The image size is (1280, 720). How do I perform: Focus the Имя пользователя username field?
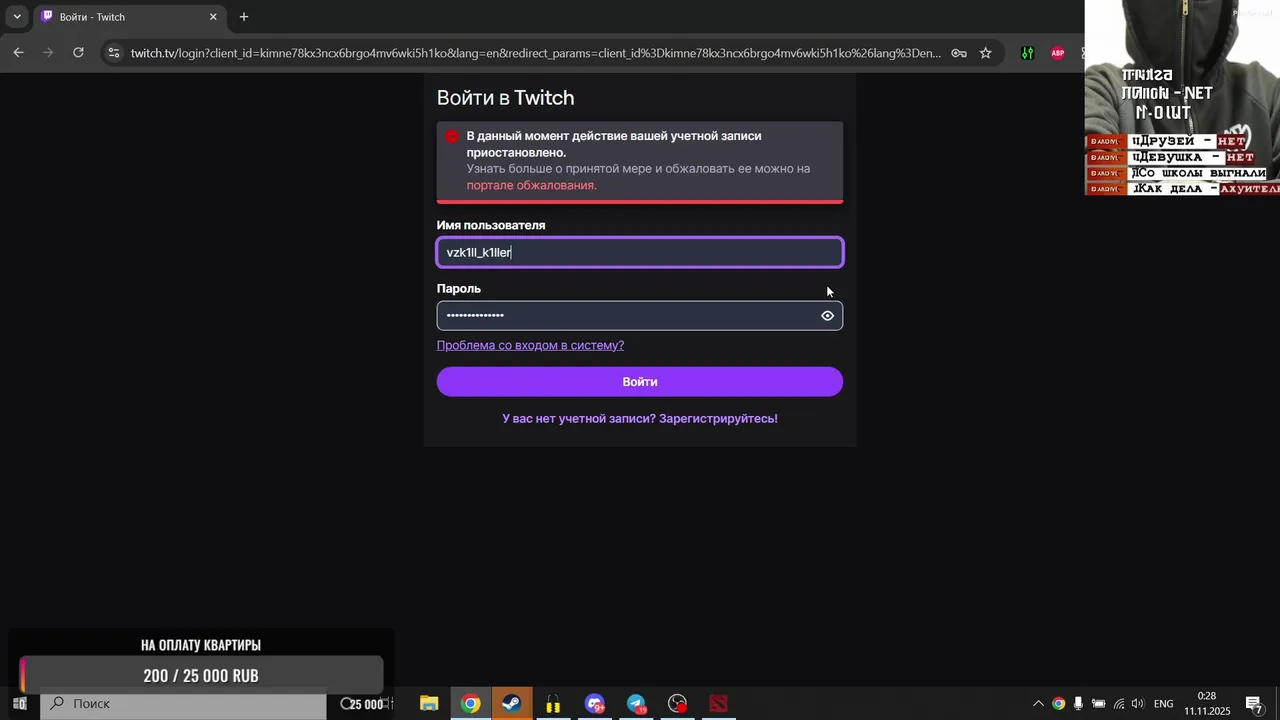tap(640, 252)
